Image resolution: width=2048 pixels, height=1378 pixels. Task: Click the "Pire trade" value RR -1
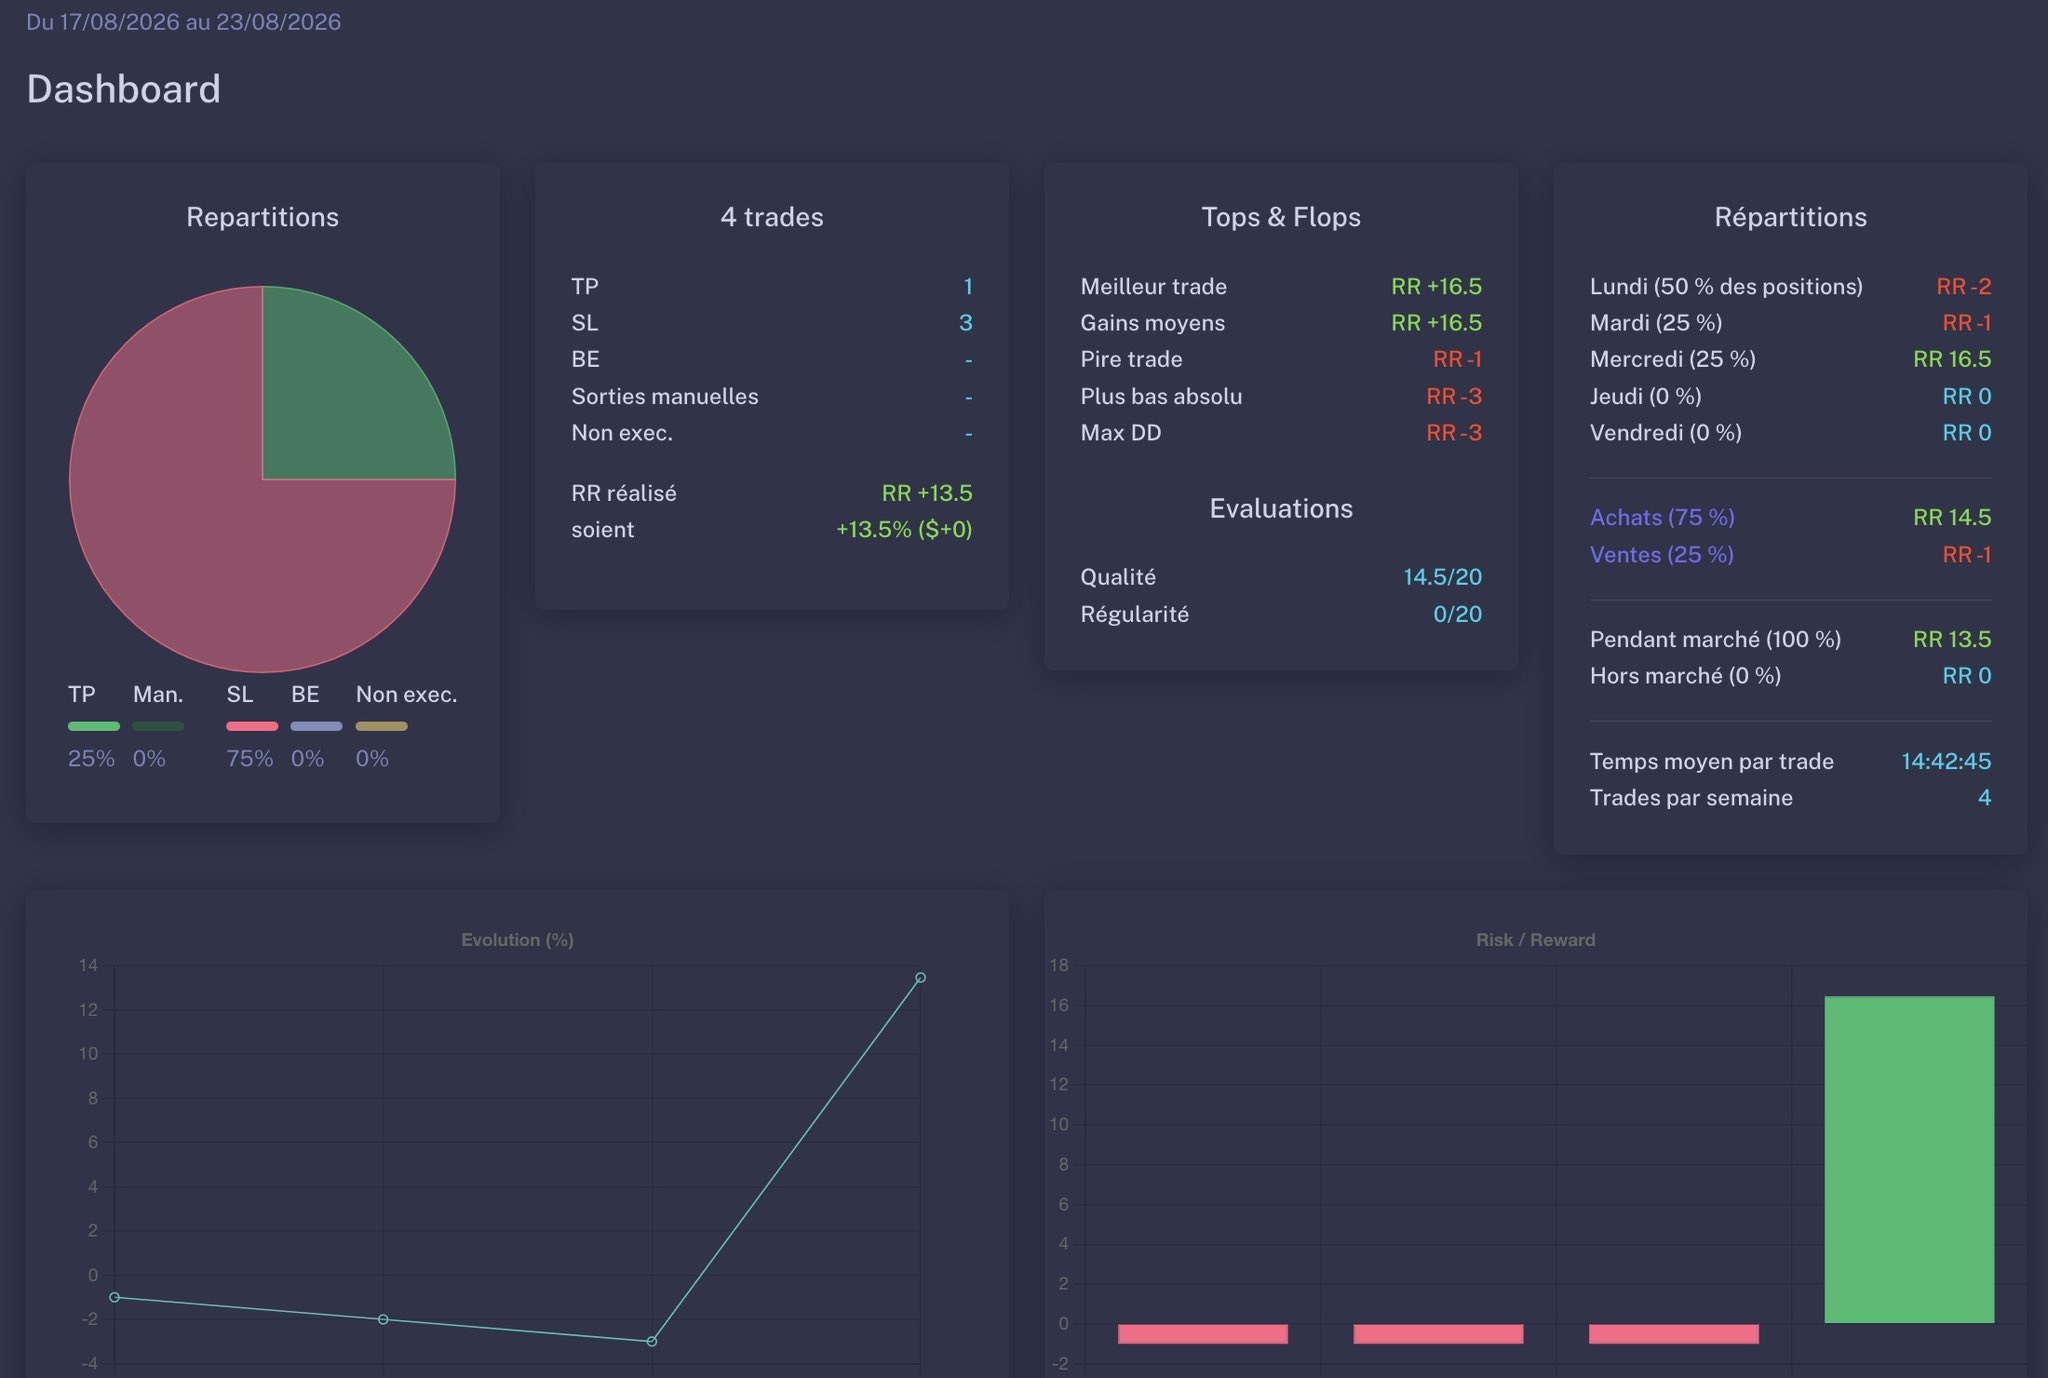coord(1458,359)
